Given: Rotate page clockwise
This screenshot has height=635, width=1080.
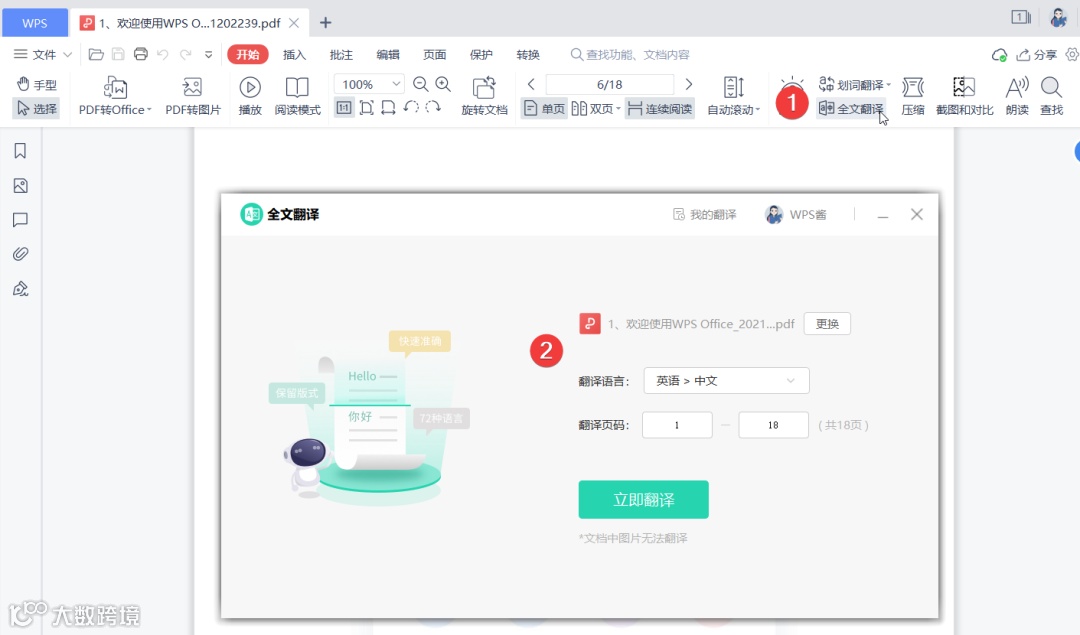Looking at the screenshot, I should tap(433, 107).
